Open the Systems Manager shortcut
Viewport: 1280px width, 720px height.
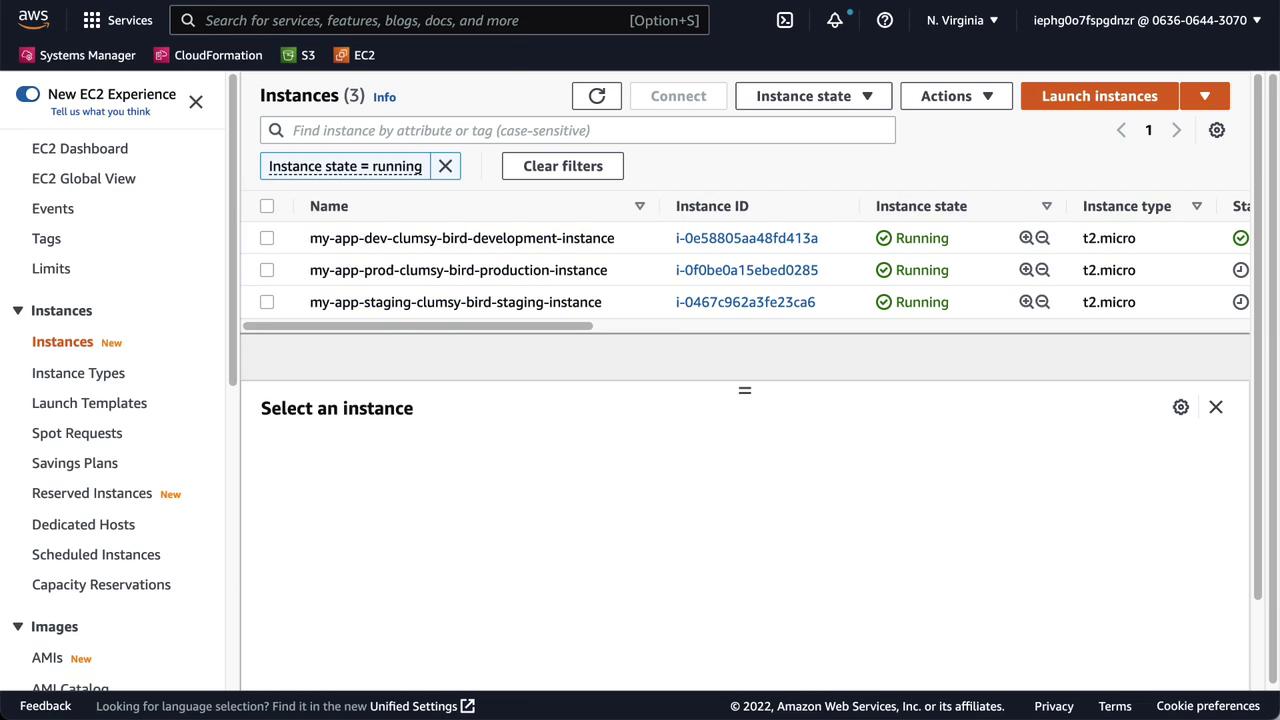click(78, 55)
